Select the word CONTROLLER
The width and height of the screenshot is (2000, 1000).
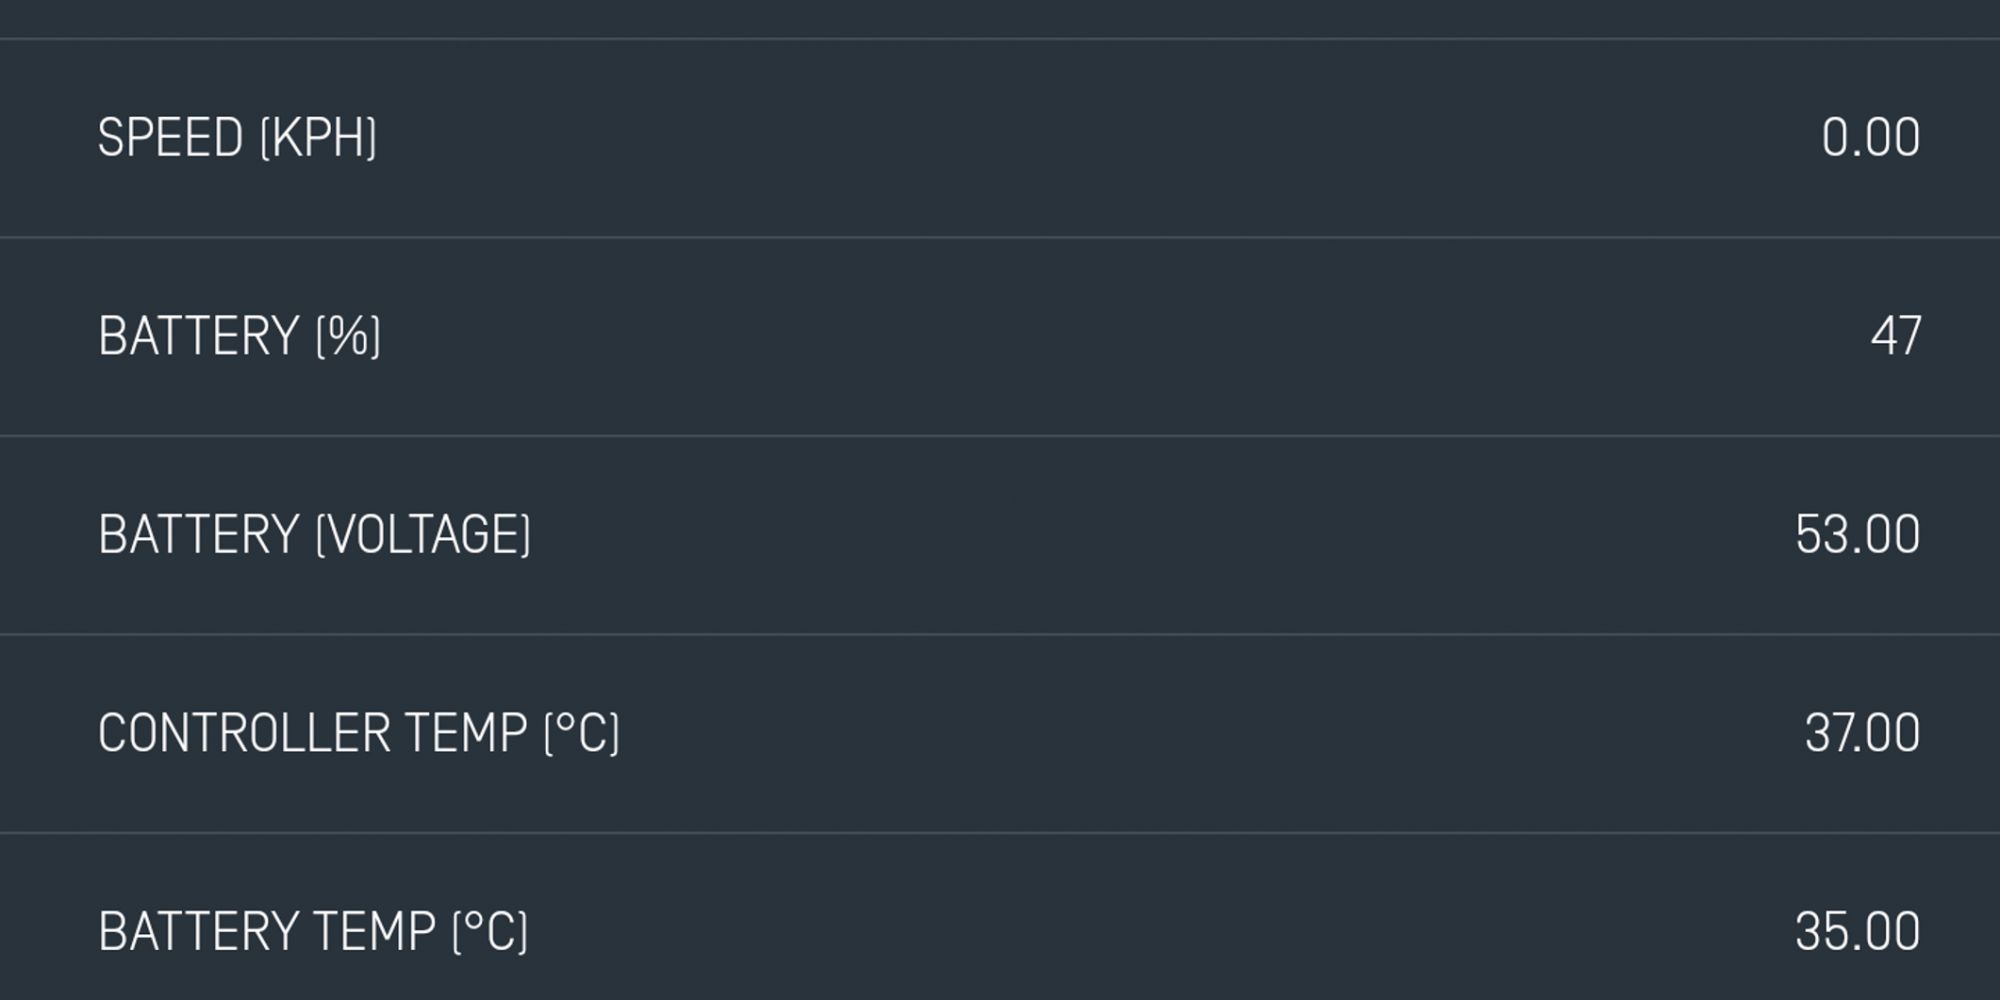244,733
